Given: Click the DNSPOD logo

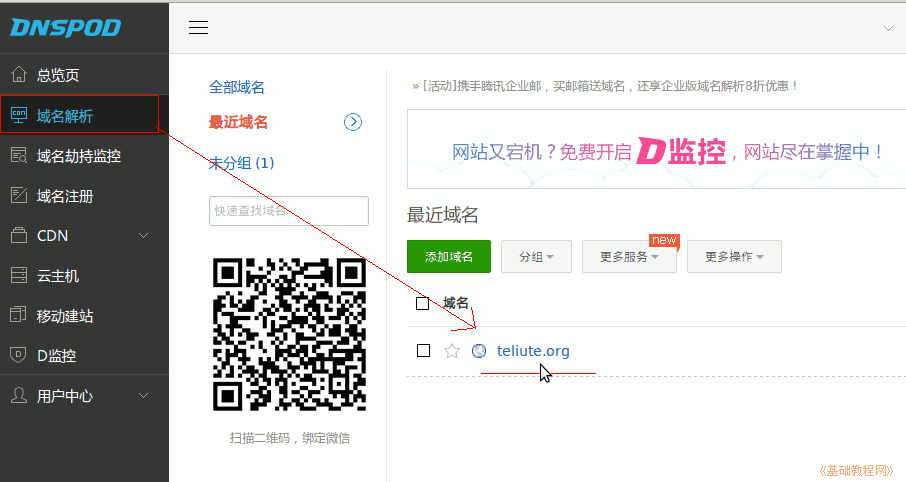Looking at the screenshot, I should pos(65,27).
